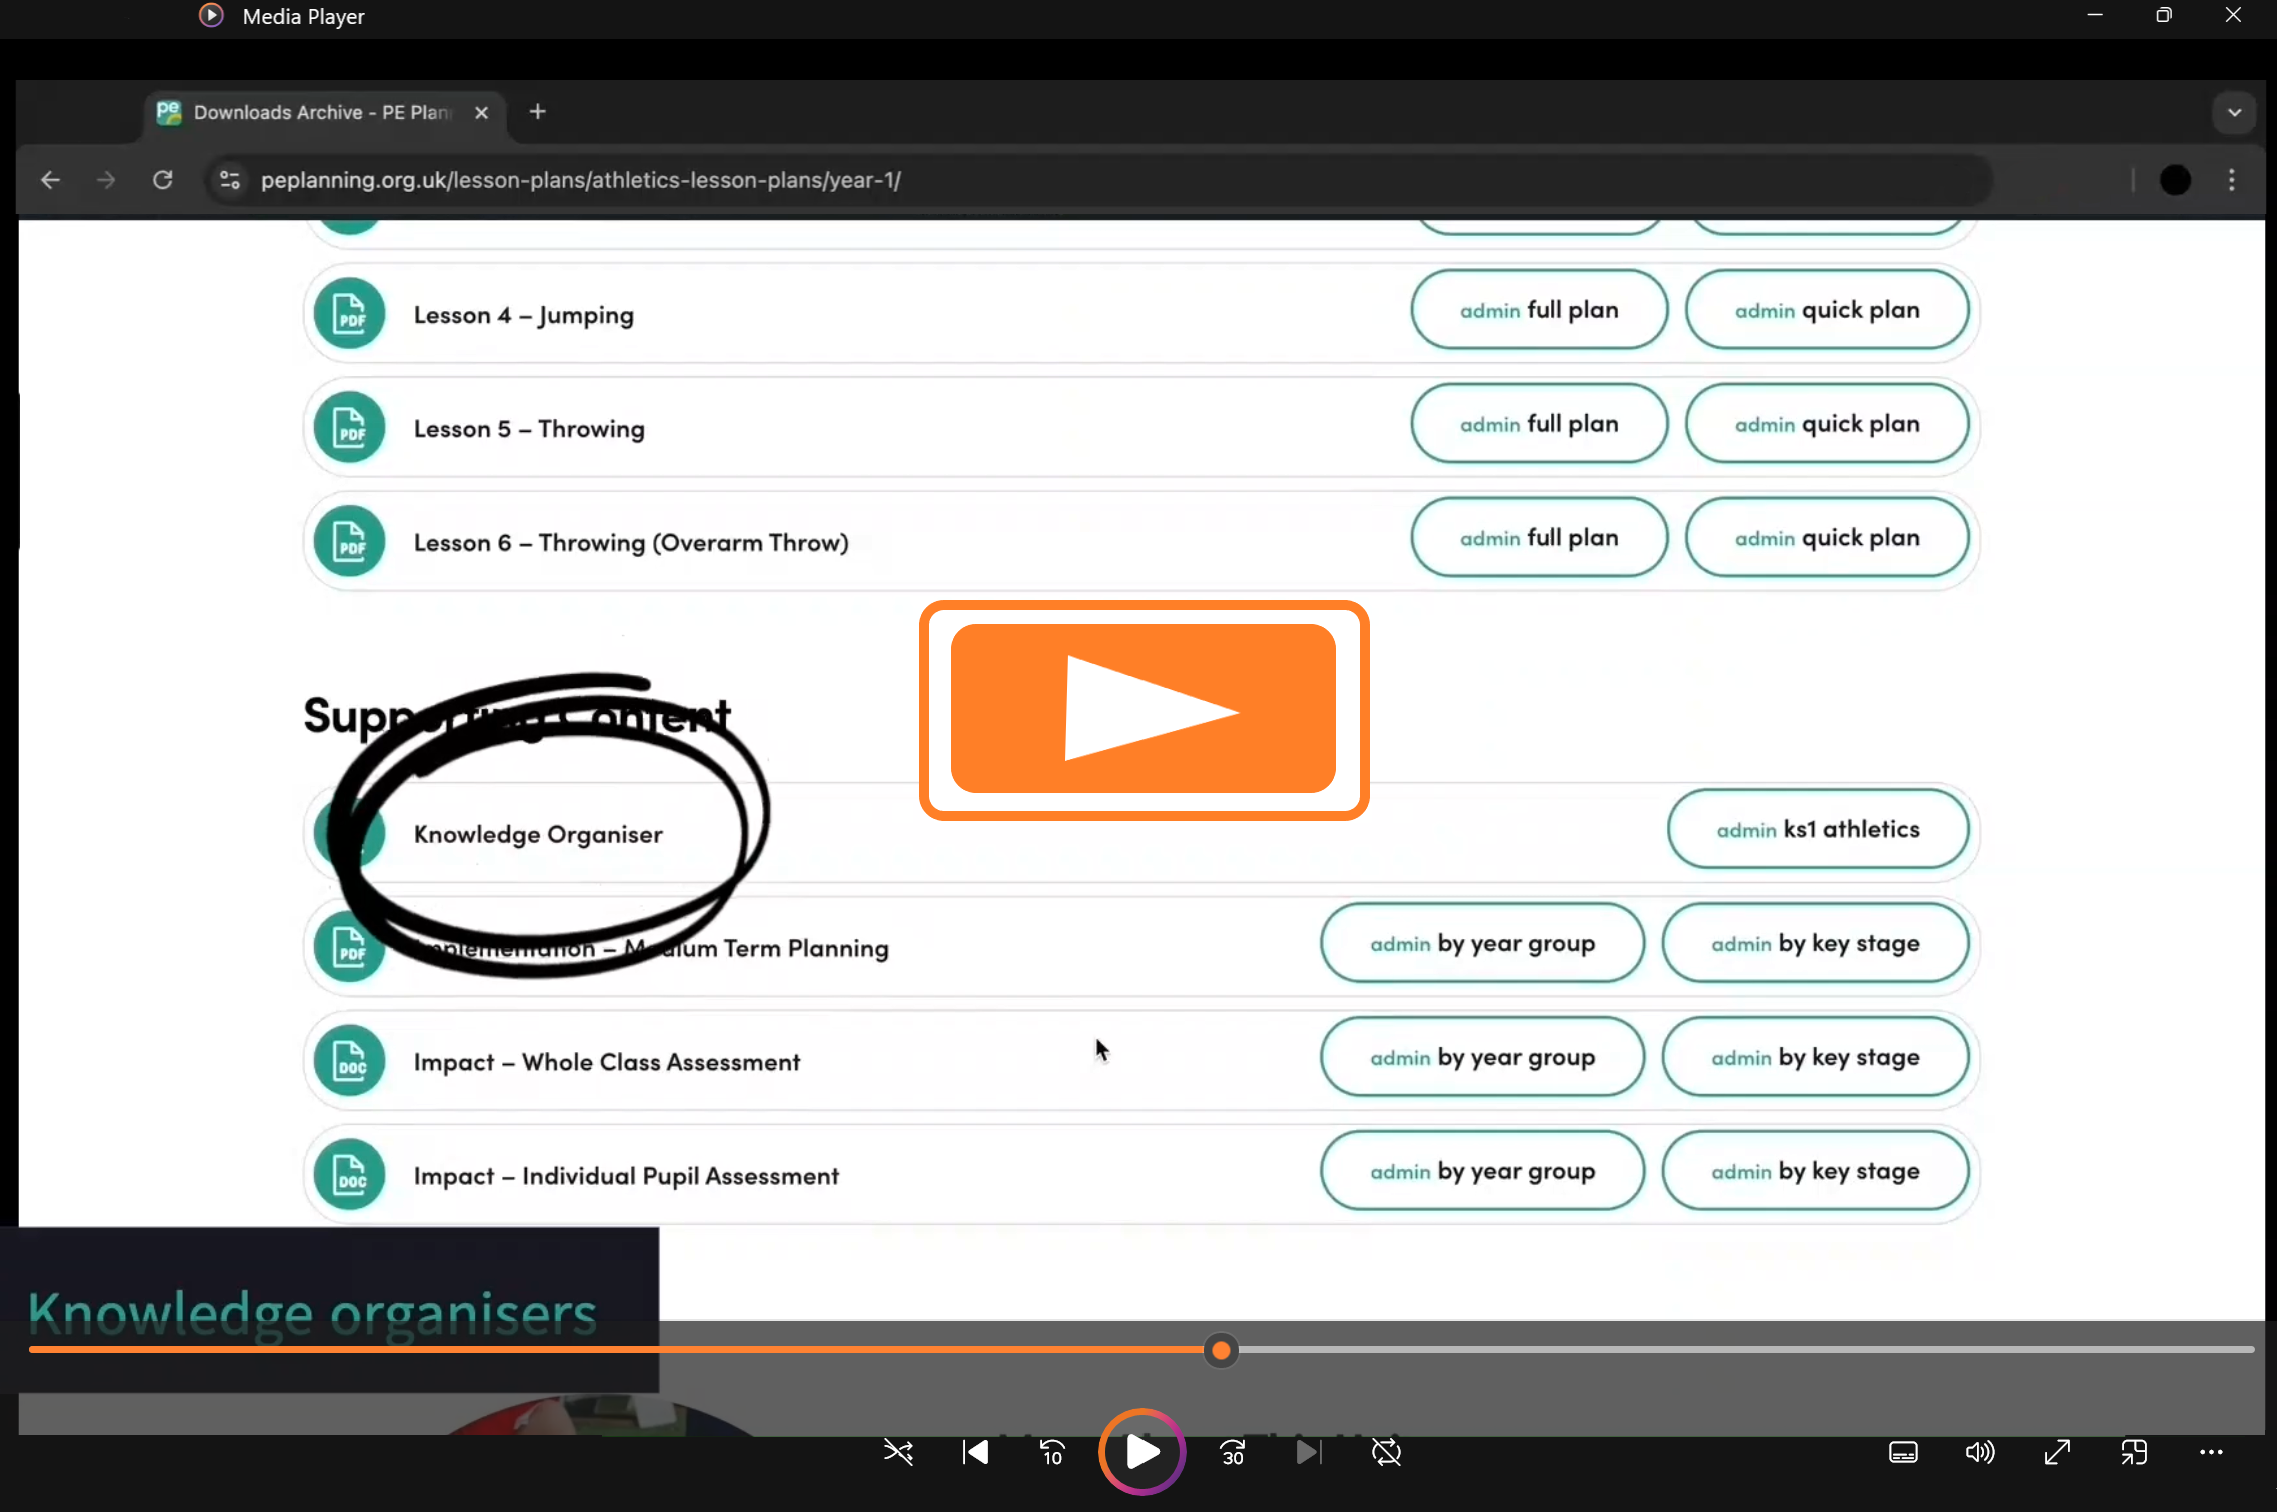Open a new browser tab
Image resolution: width=2277 pixels, height=1512 pixels.
point(537,111)
